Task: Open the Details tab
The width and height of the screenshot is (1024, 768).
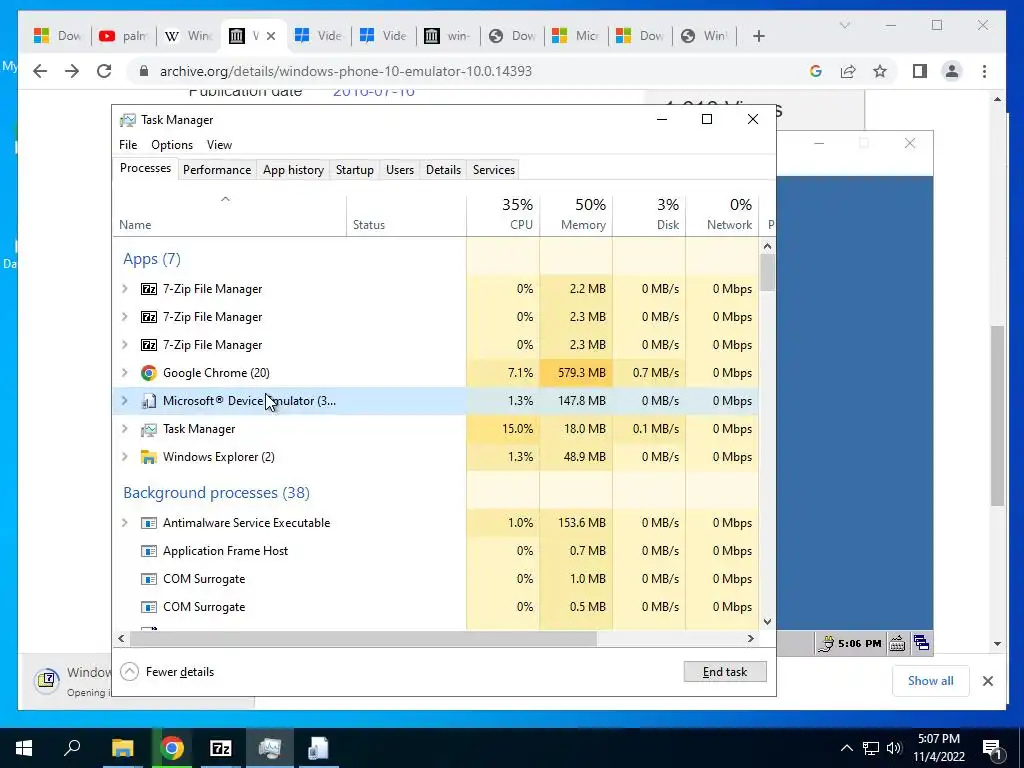Action: [x=443, y=170]
